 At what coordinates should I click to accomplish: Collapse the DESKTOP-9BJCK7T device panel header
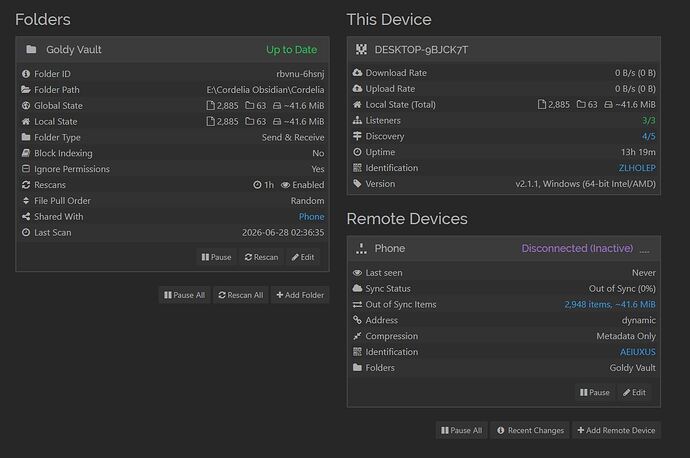click(x=504, y=49)
